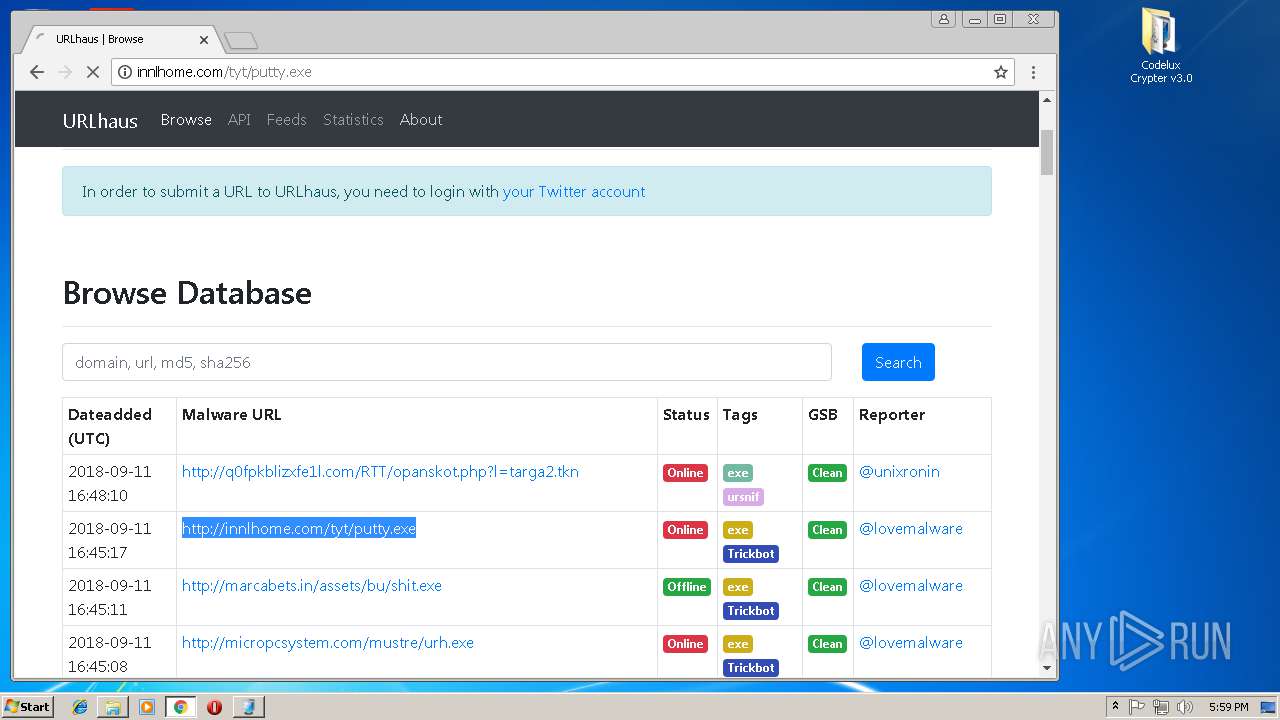Open the Statistics navigation item
The image size is (1280, 720).
353,120
